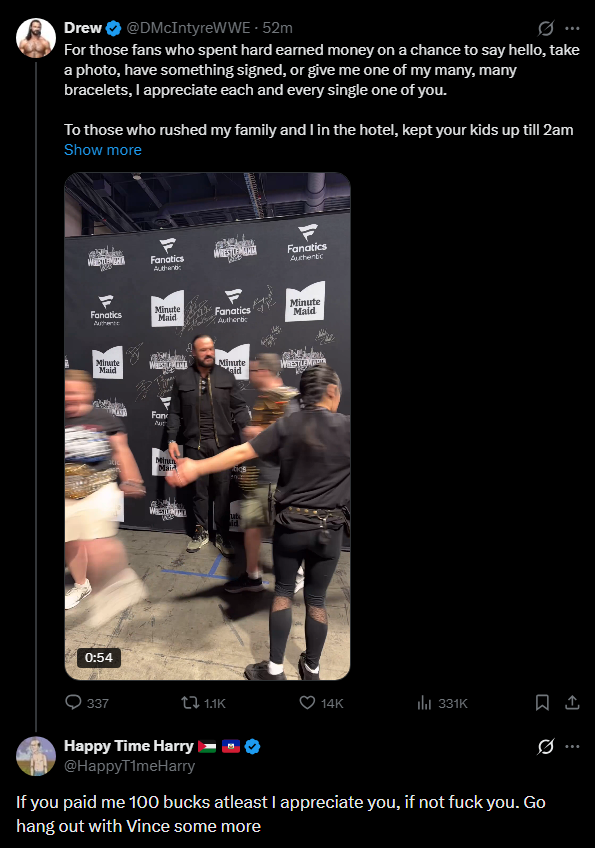Click Drew's blue verified badge
Screen dimensions: 595x848
pos(114,28)
